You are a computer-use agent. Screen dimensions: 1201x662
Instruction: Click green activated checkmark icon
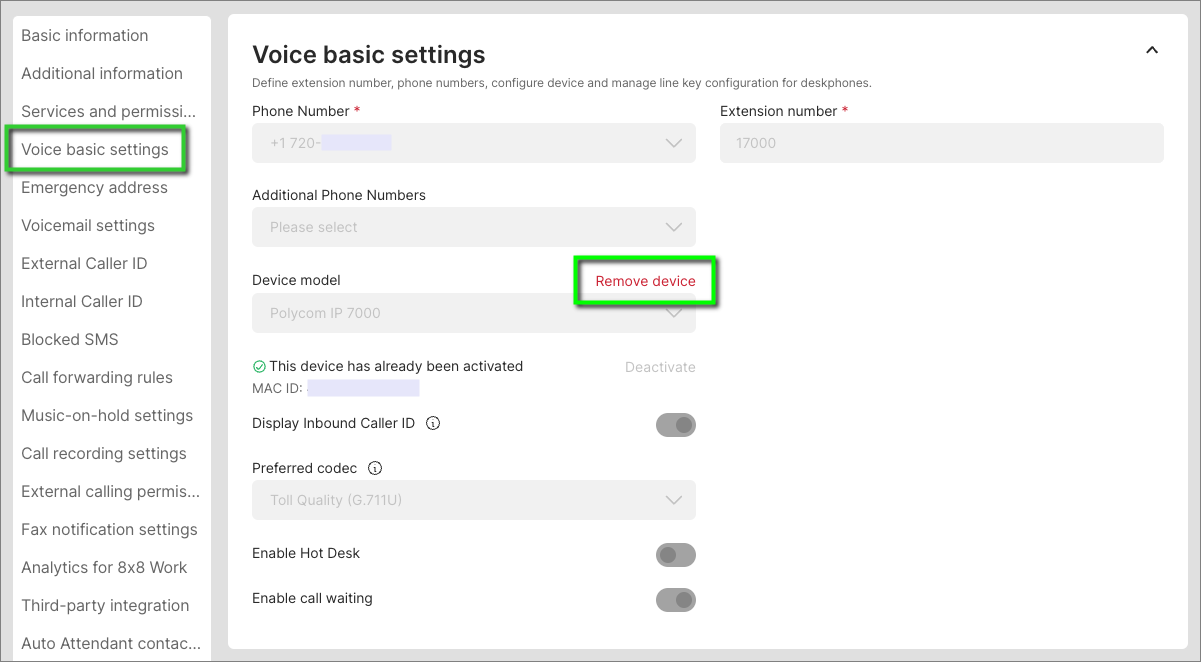click(259, 367)
